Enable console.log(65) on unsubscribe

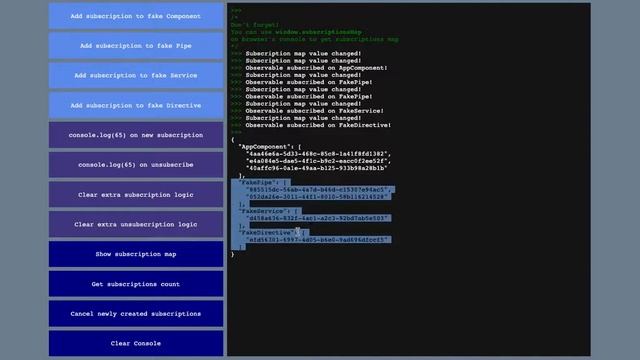point(136,165)
